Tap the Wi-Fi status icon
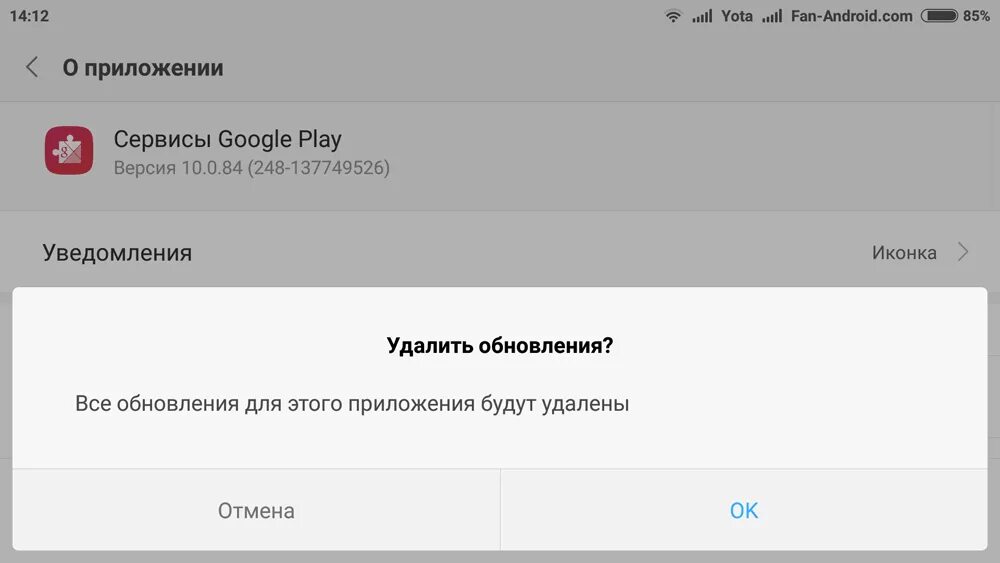This screenshot has width=1000, height=563. 673,16
